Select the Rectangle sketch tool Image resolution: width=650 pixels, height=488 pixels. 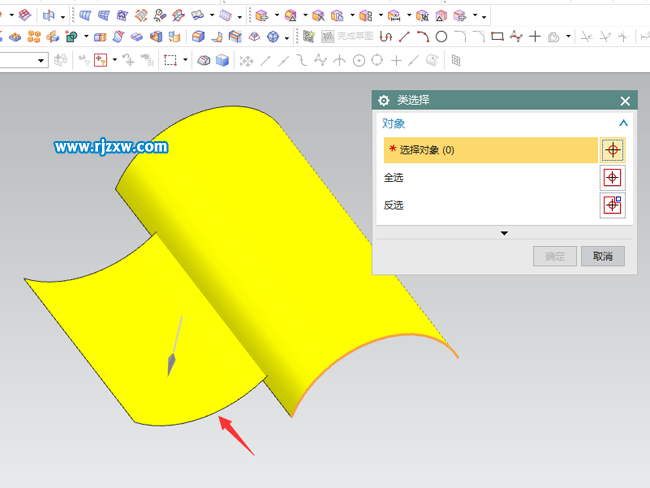(497, 37)
